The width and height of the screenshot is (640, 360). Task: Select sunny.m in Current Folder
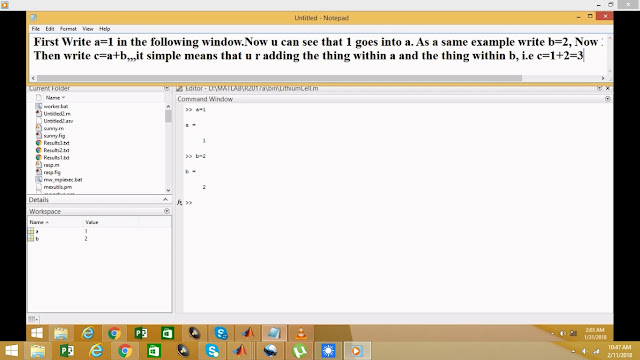click(x=53, y=128)
